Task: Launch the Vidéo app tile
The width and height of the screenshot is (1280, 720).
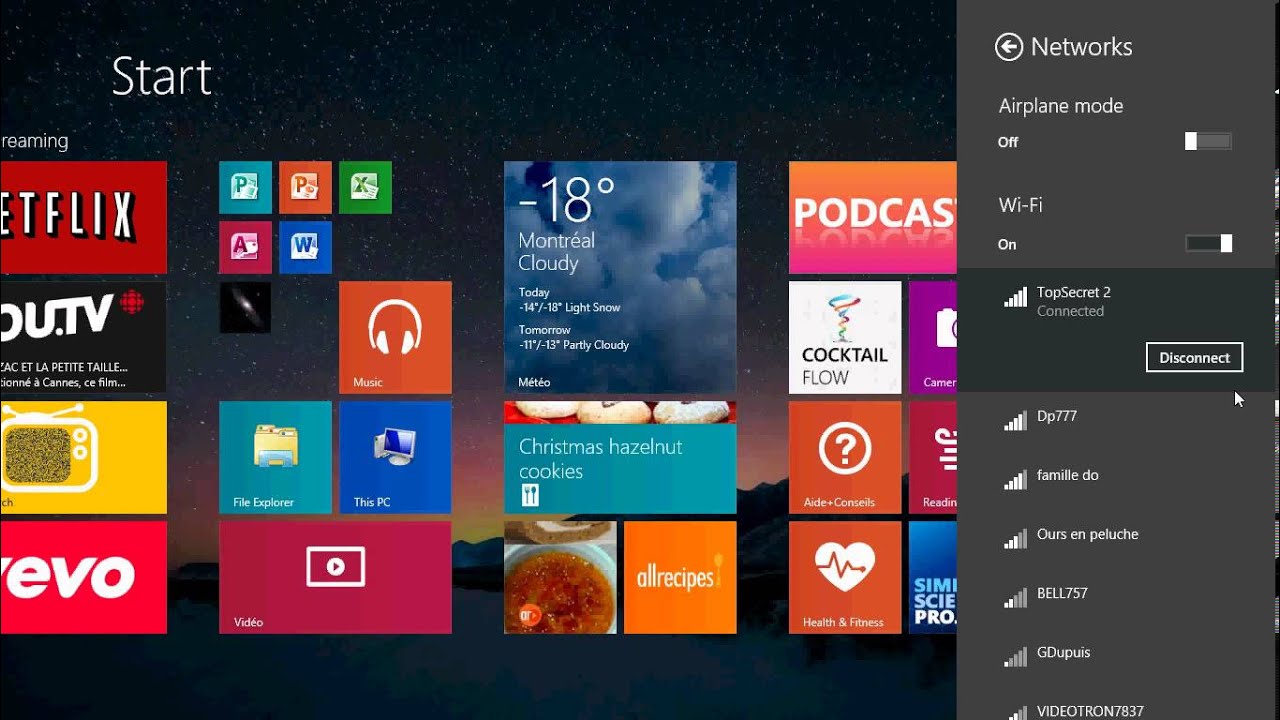Action: click(x=335, y=577)
